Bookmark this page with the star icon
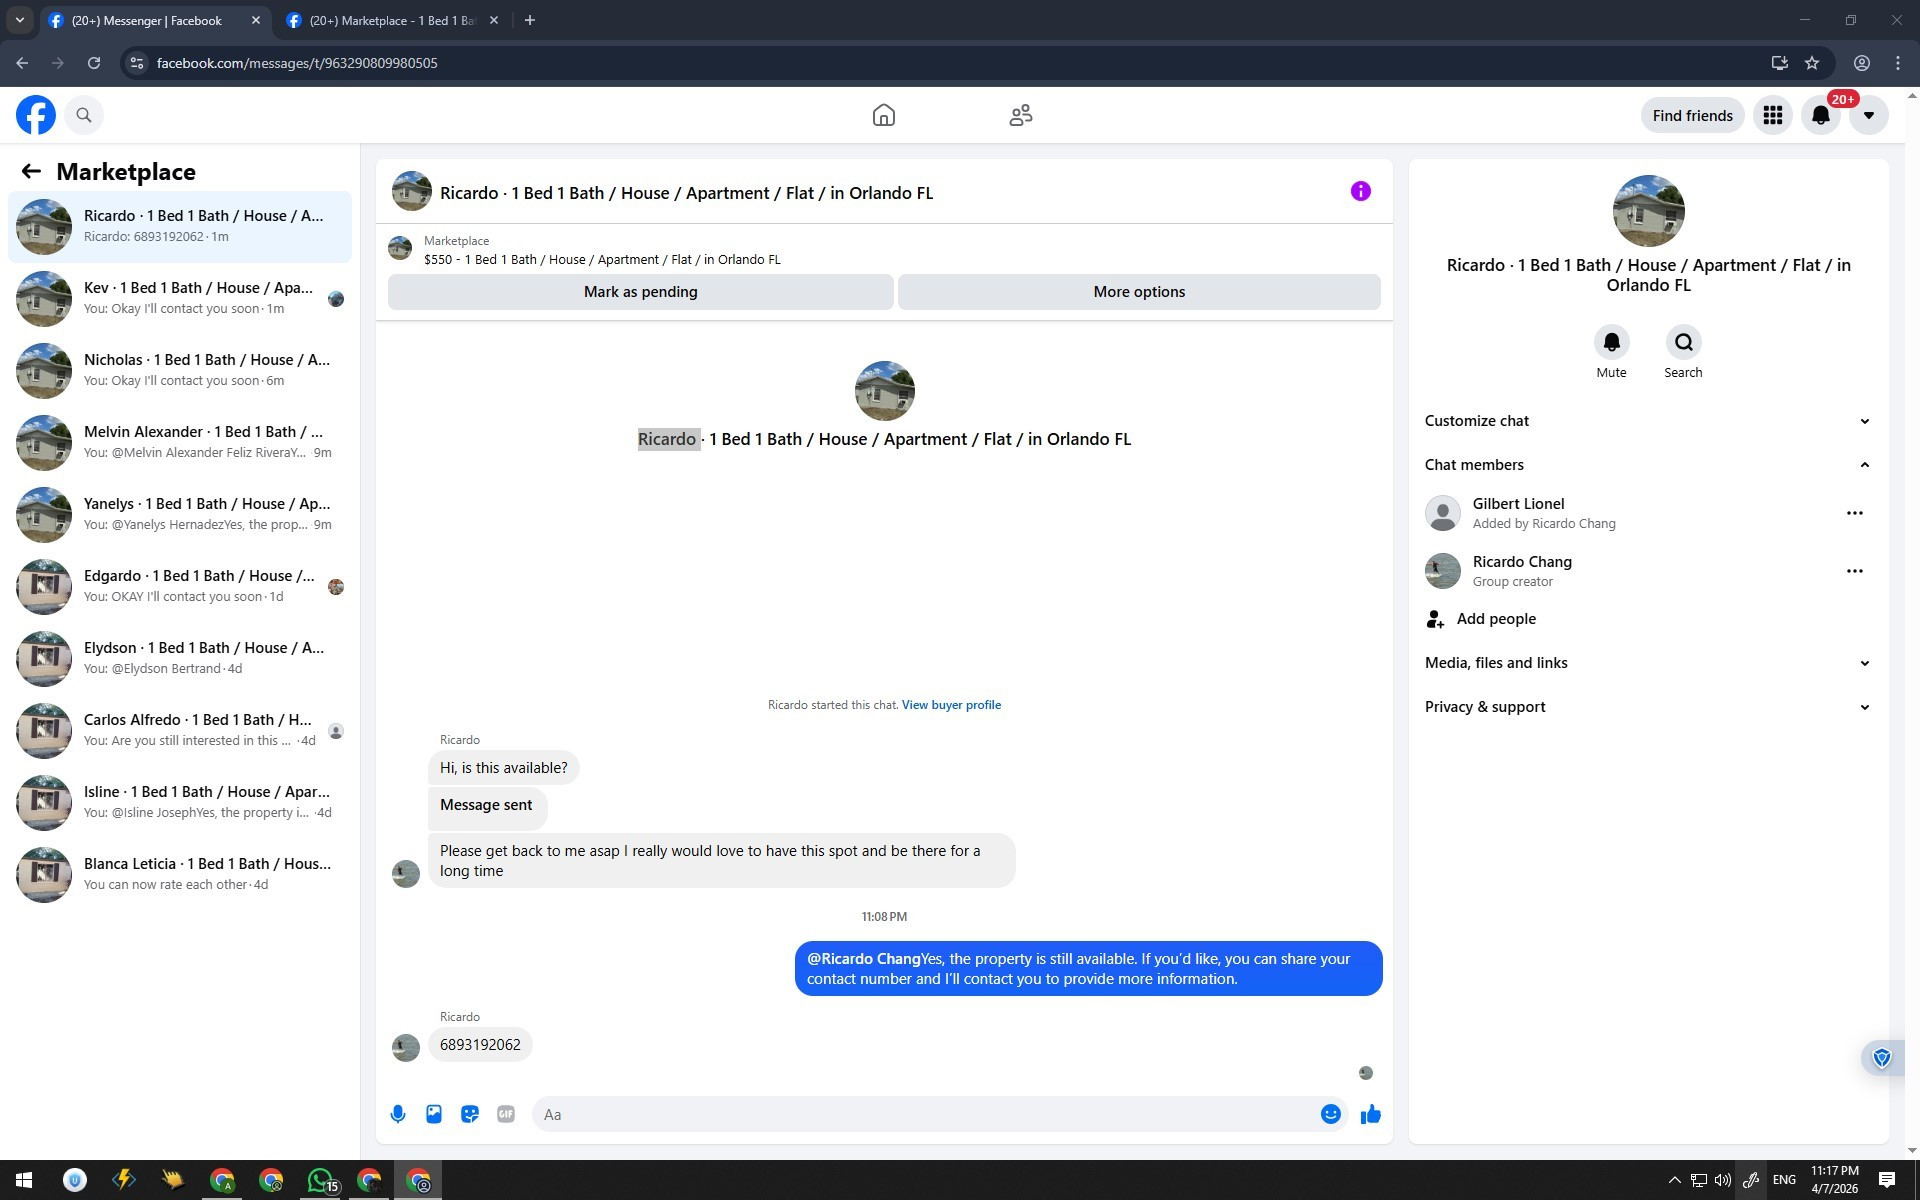1920x1200 pixels. click(1812, 63)
